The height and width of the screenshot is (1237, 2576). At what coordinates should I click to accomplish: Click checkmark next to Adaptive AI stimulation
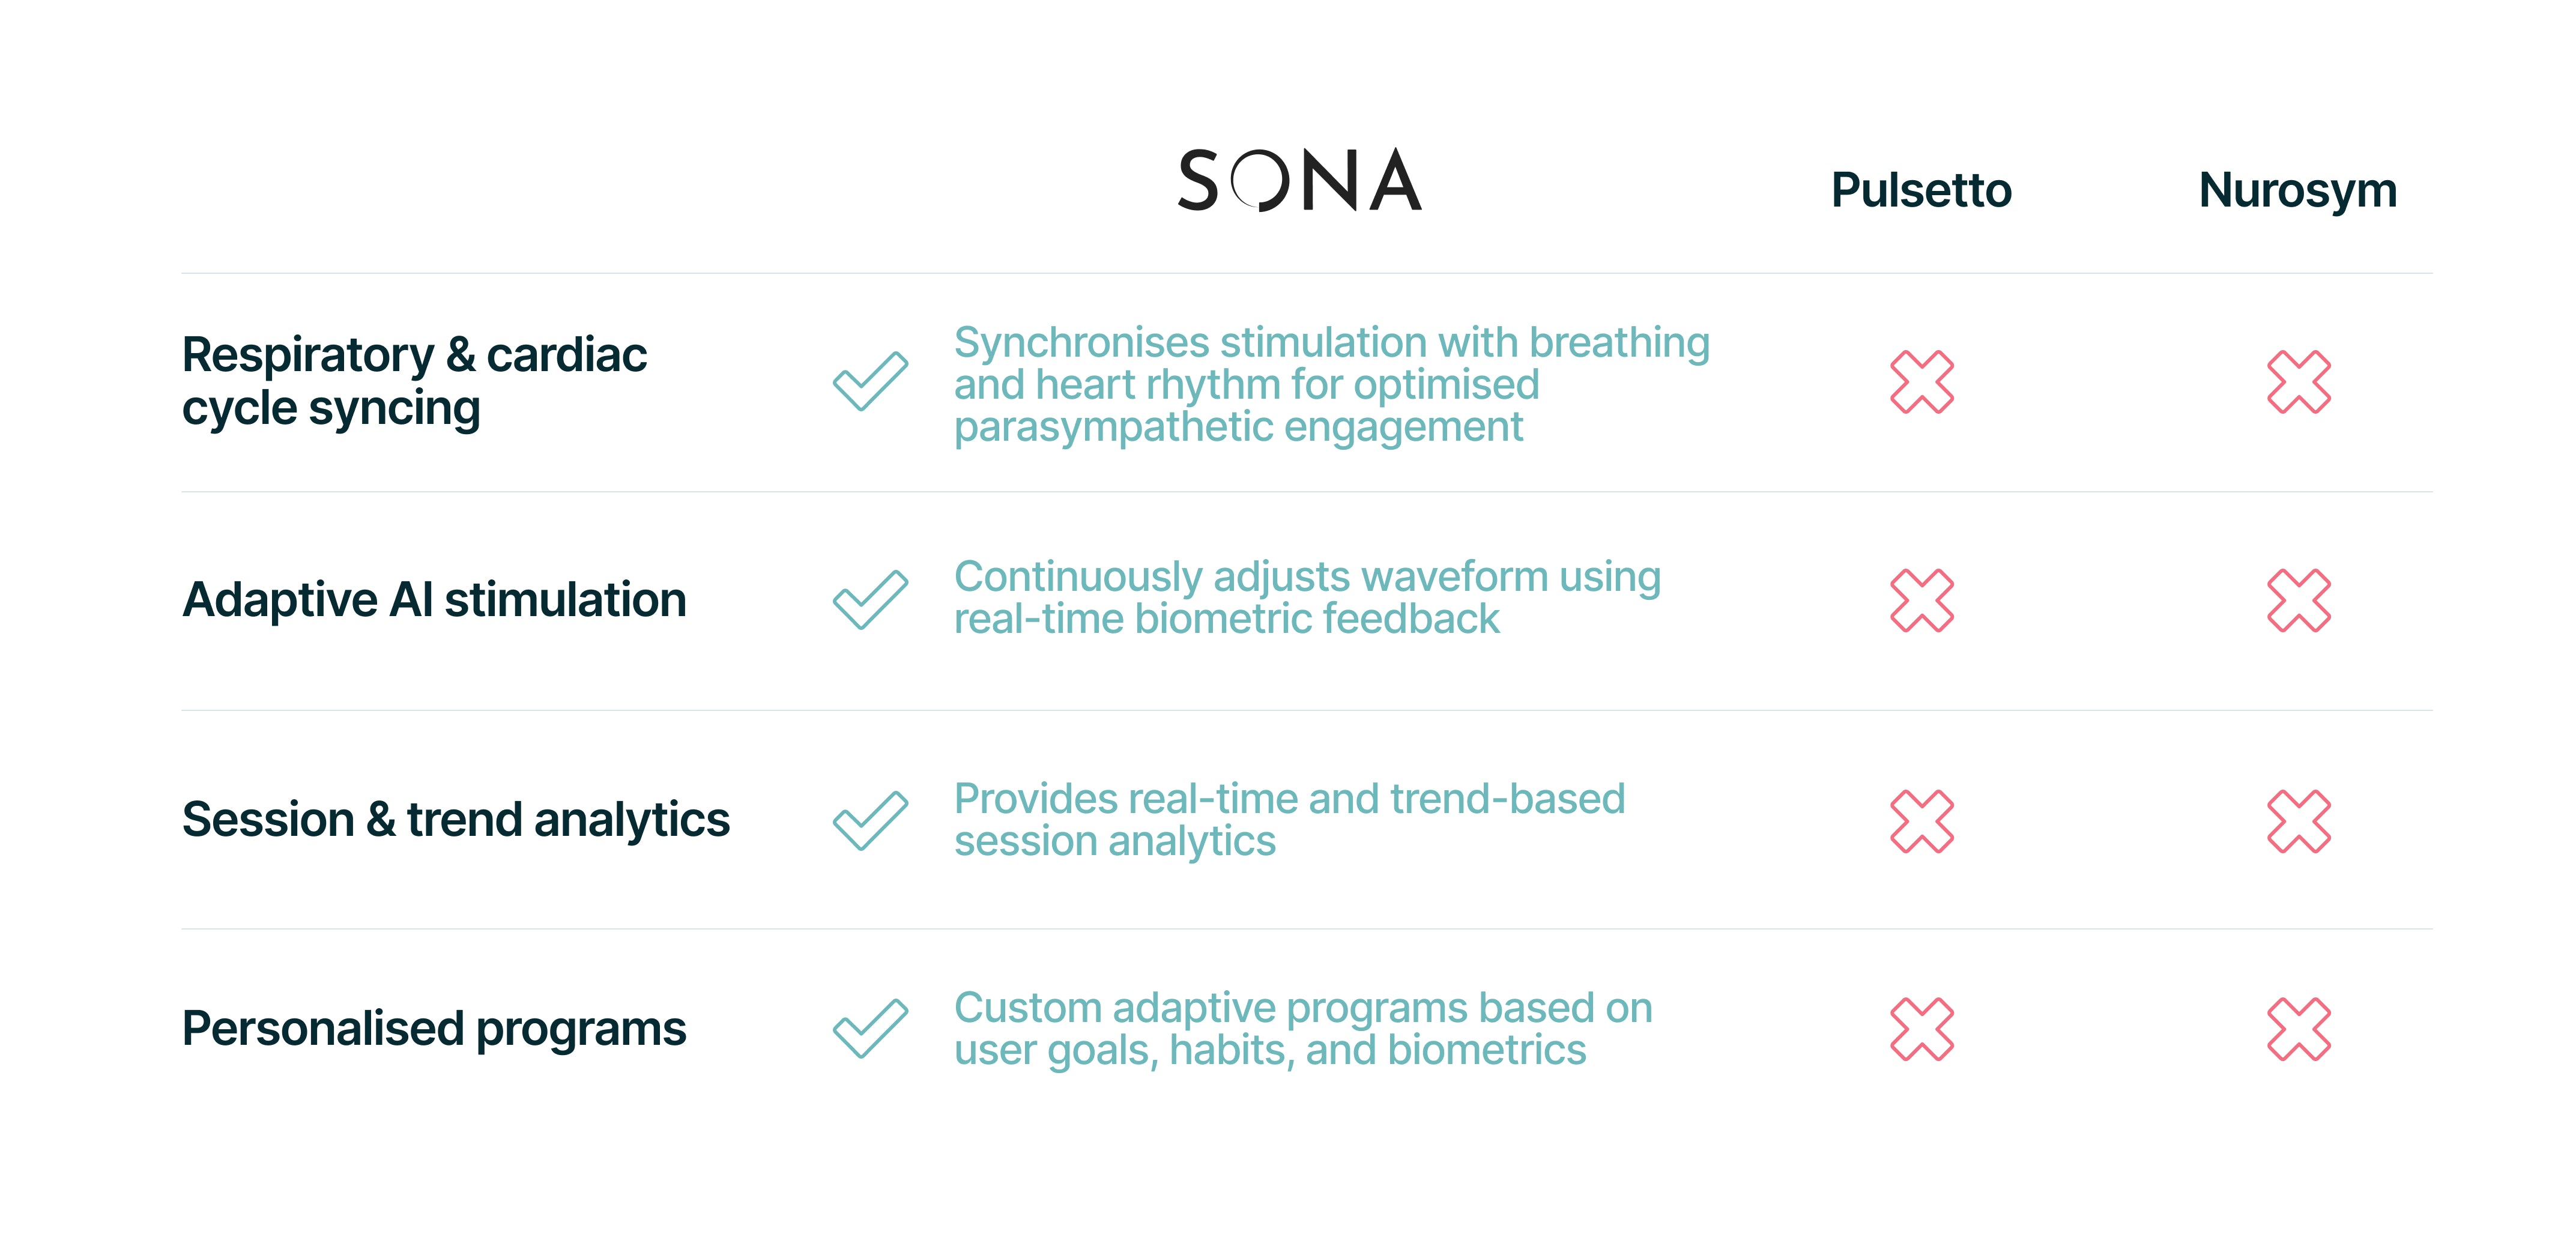pos(870,600)
